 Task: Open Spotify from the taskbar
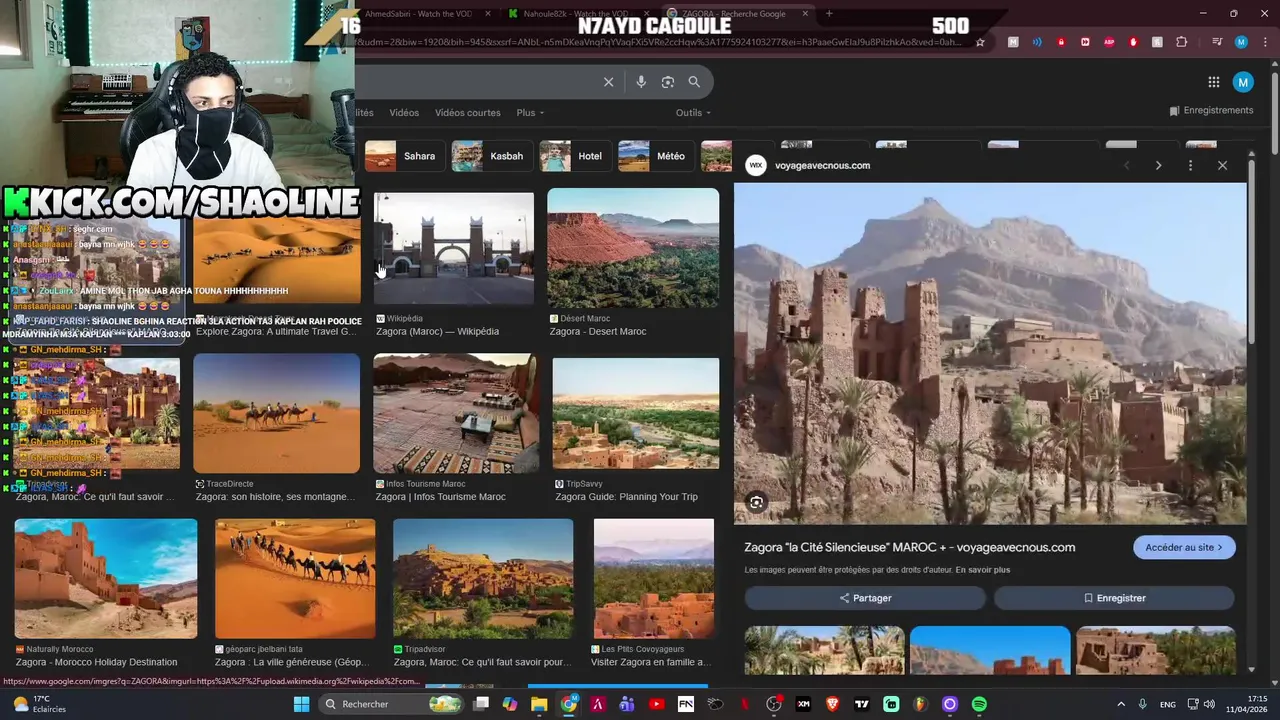[979, 704]
